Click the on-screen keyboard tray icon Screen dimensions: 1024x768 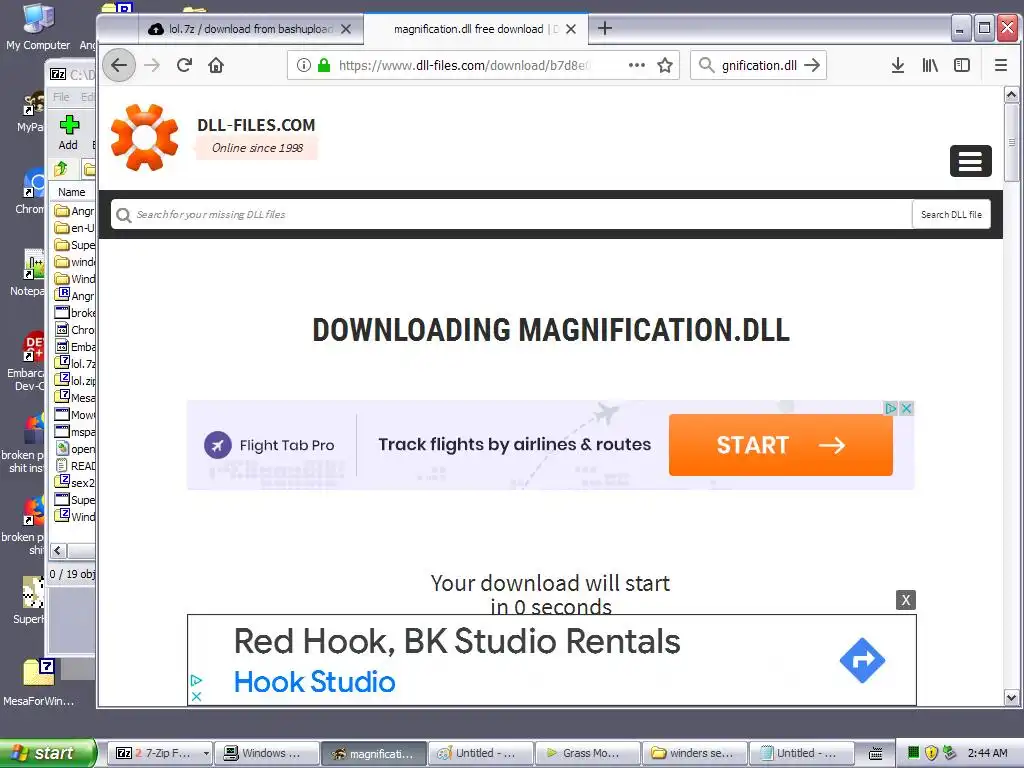coord(876,753)
